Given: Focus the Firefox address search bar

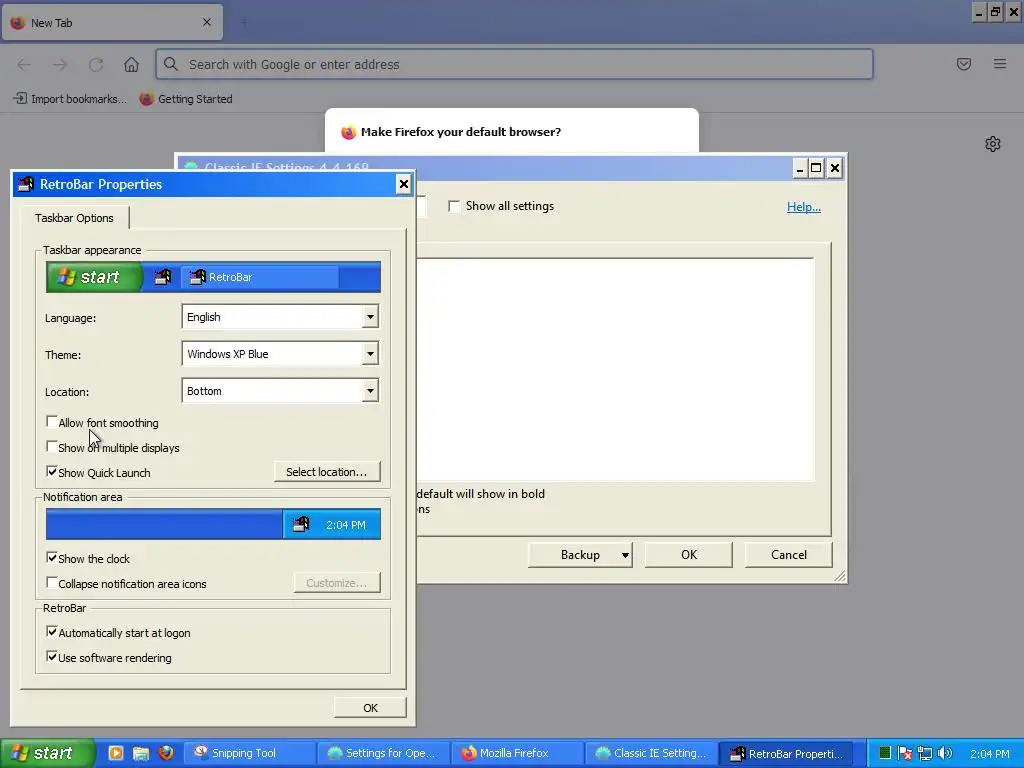Looking at the screenshot, I should [x=515, y=65].
